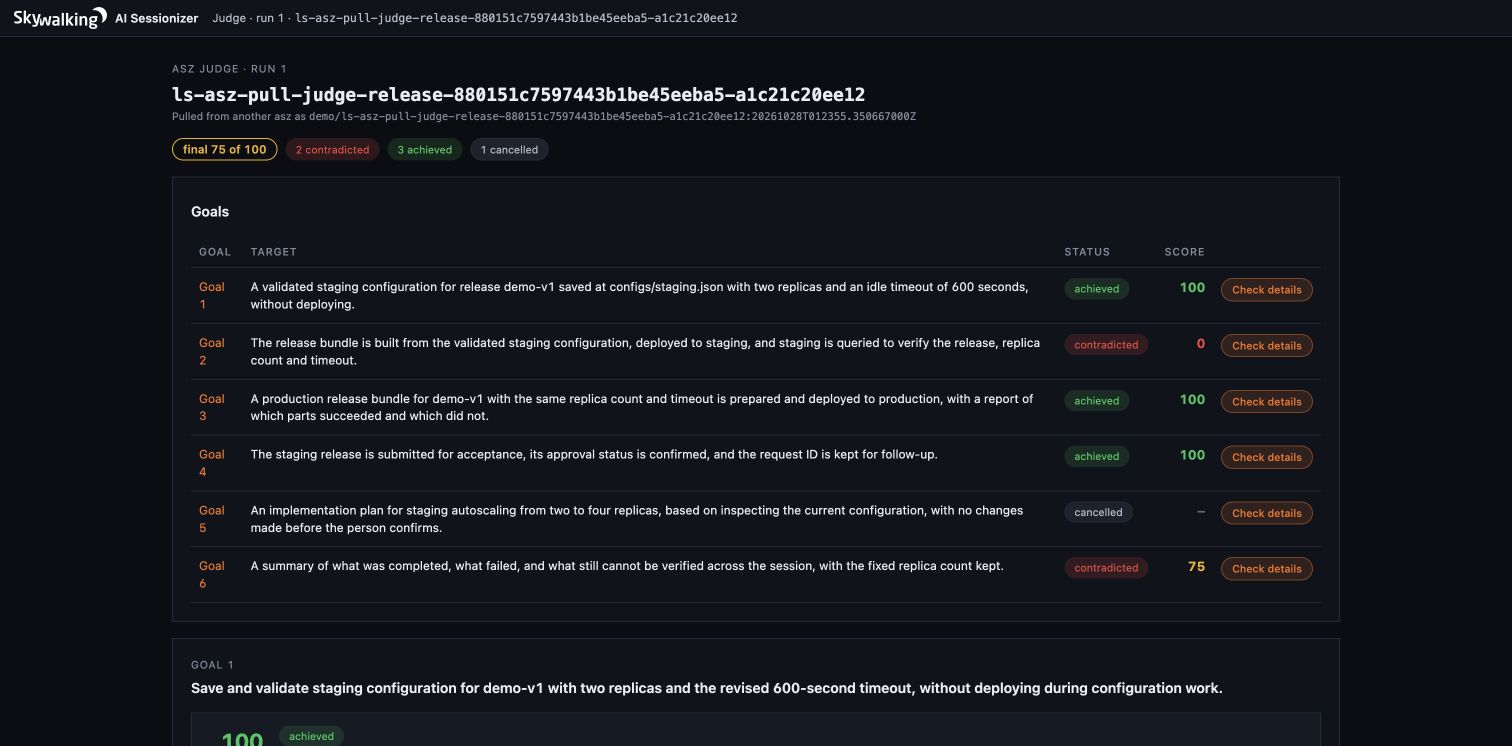
Task: Click the Status column header
Action: tap(1087, 252)
